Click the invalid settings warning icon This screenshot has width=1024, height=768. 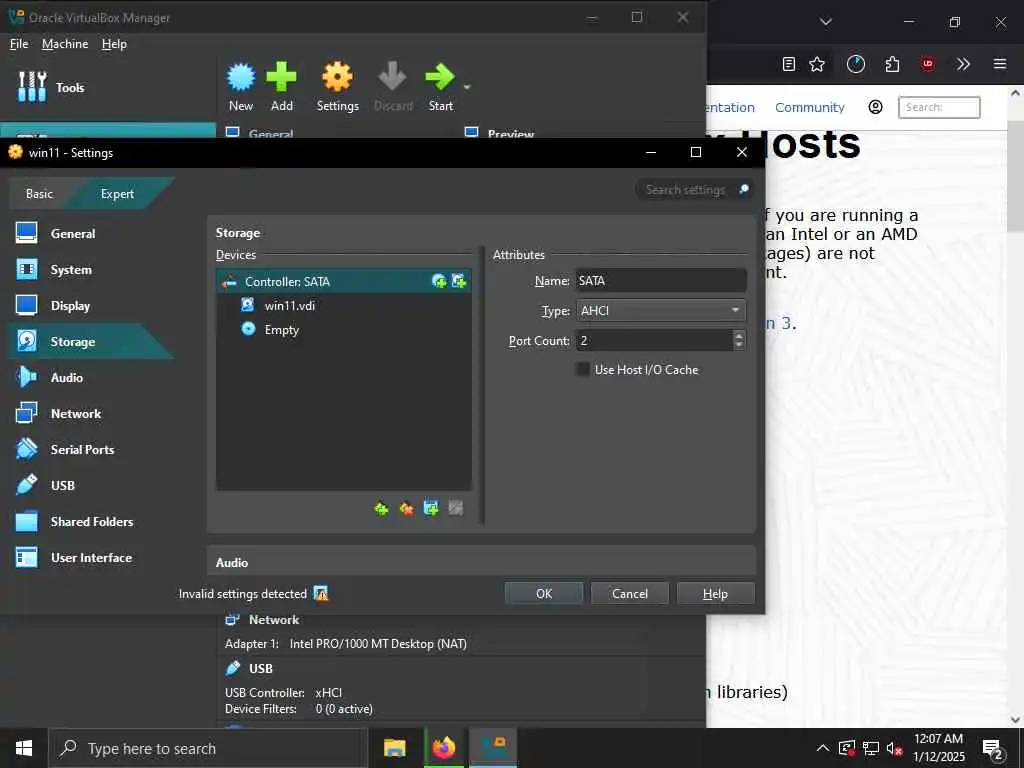click(x=321, y=594)
